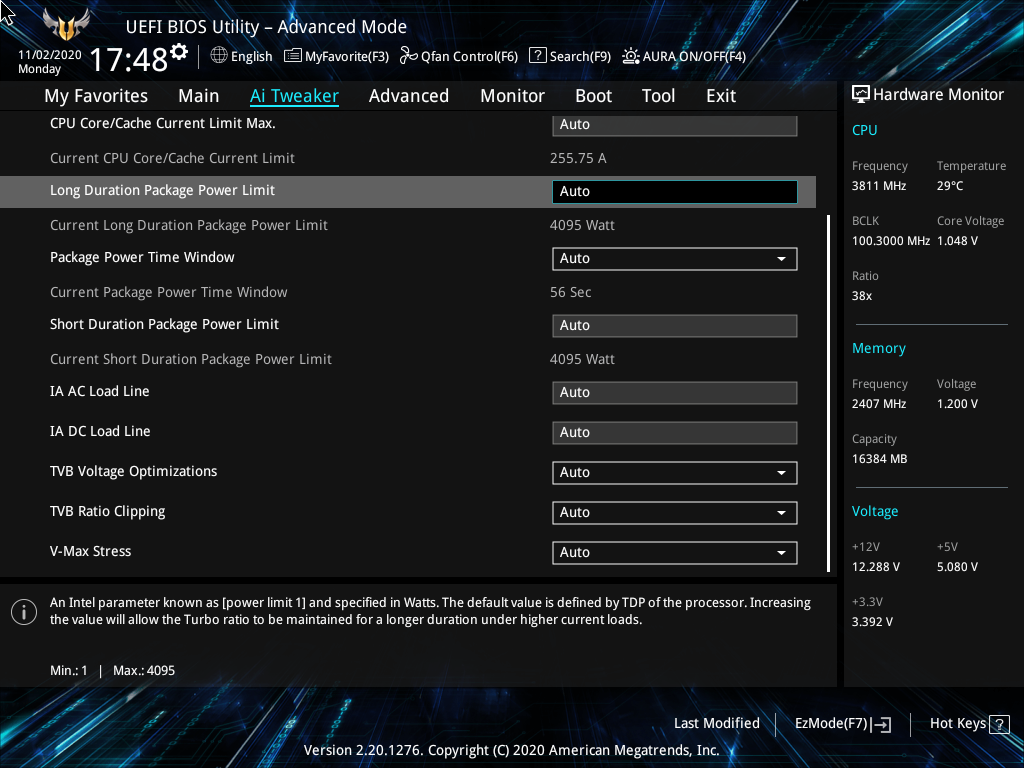
Task: Click the Hot Keys question mark icon
Action: pyautogui.click(x=999, y=724)
